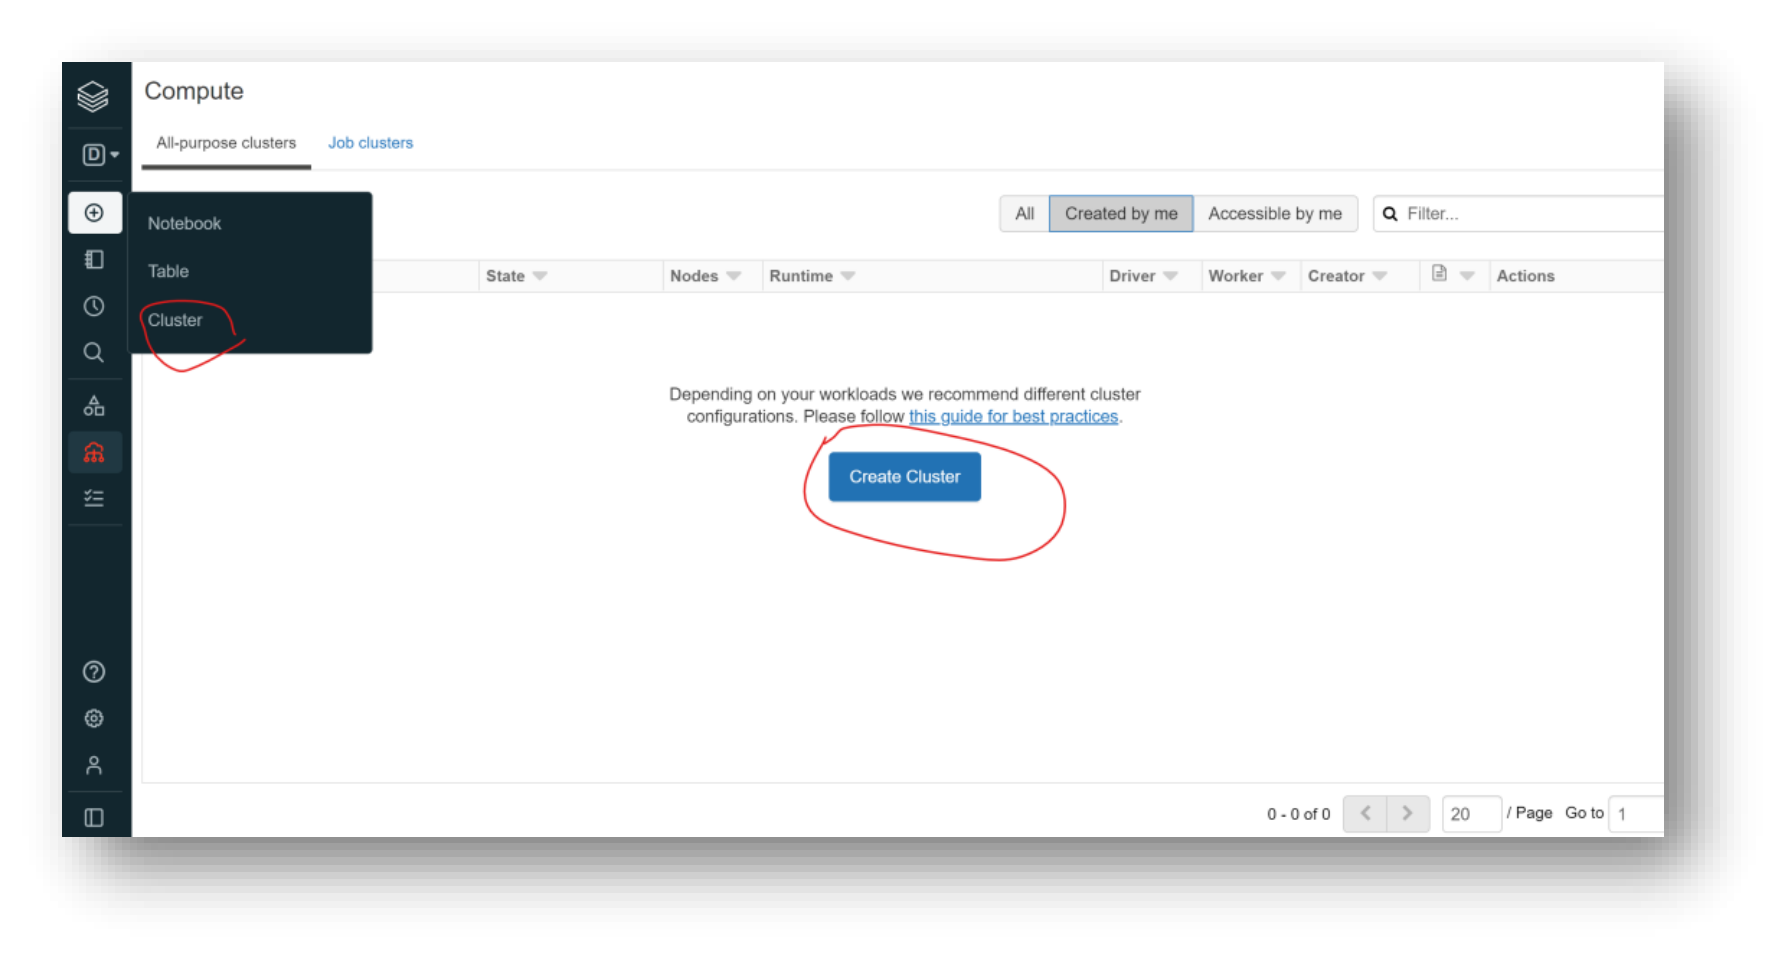Open the Workspace icon in sidebar
The width and height of the screenshot is (1784, 958).
click(x=94, y=260)
